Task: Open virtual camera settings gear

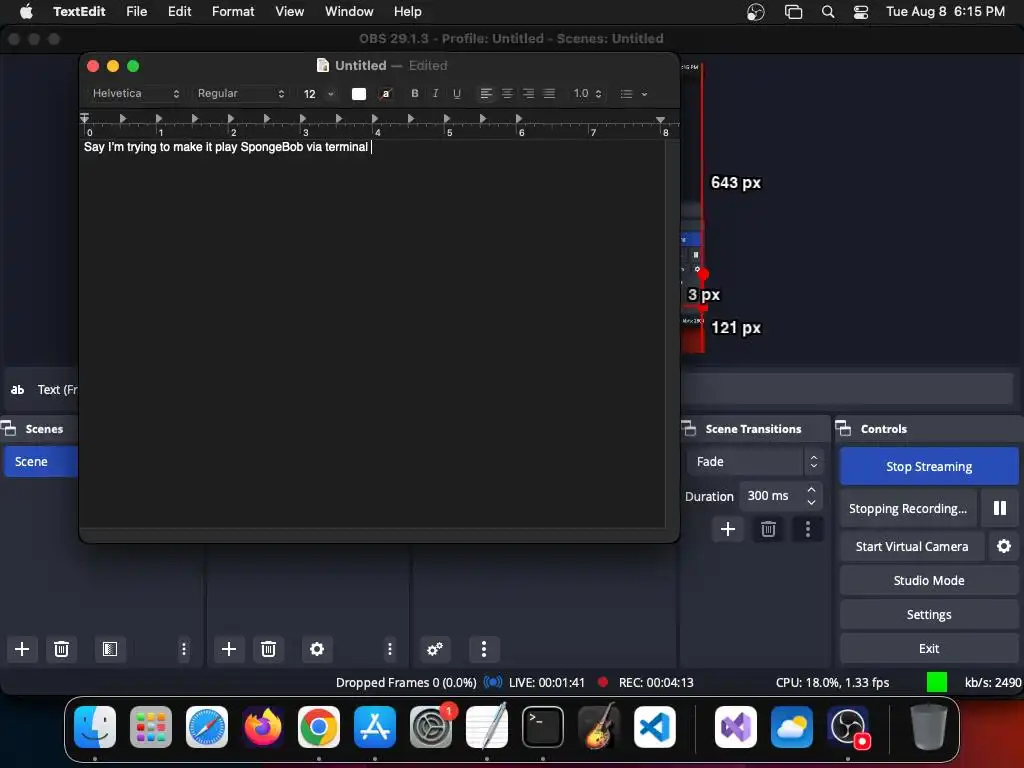Action: [1004, 546]
